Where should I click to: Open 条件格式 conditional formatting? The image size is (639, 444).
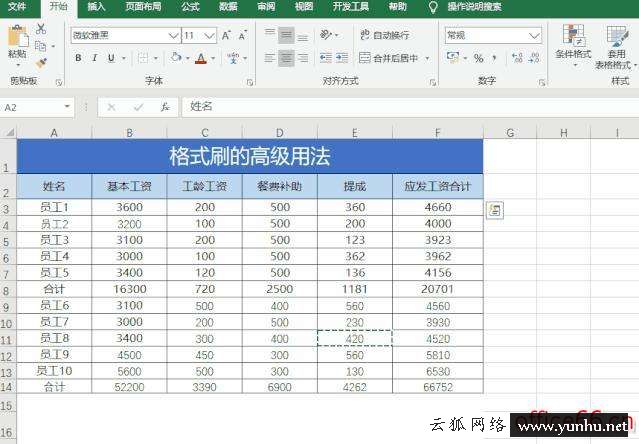[573, 45]
